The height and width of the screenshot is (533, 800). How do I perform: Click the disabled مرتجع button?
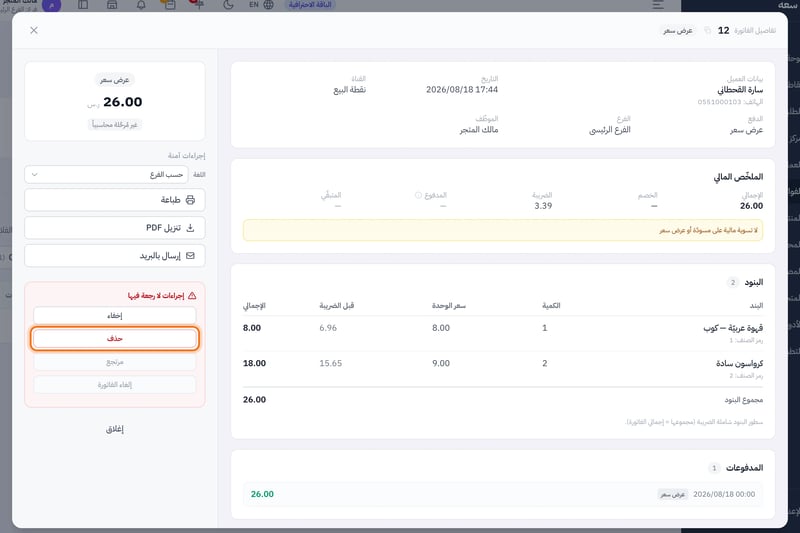tap(115, 362)
